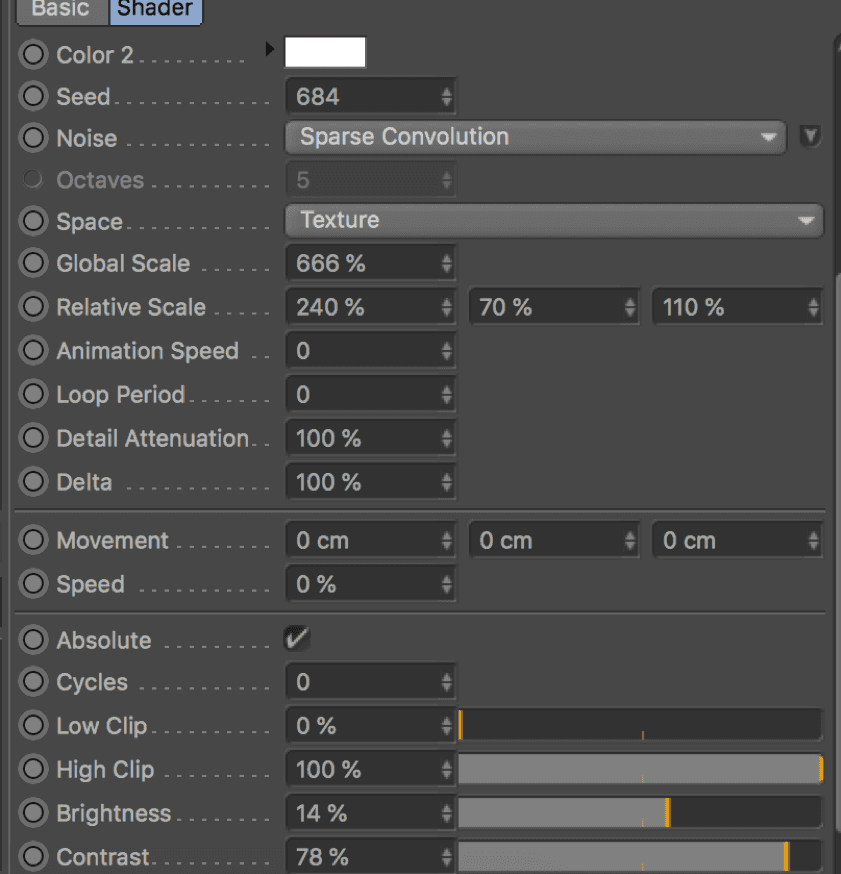This screenshot has width=841, height=874.
Task: Click the Detail Attenuation value field
Action: click(x=362, y=438)
